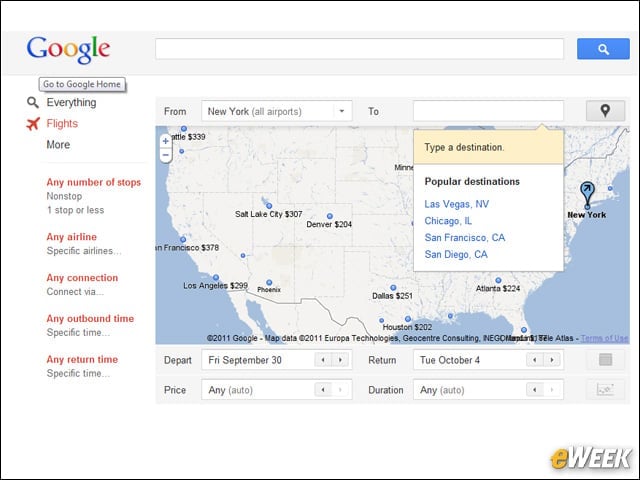Select Any return time filter
The height and width of the screenshot is (480, 640).
(x=82, y=360)
